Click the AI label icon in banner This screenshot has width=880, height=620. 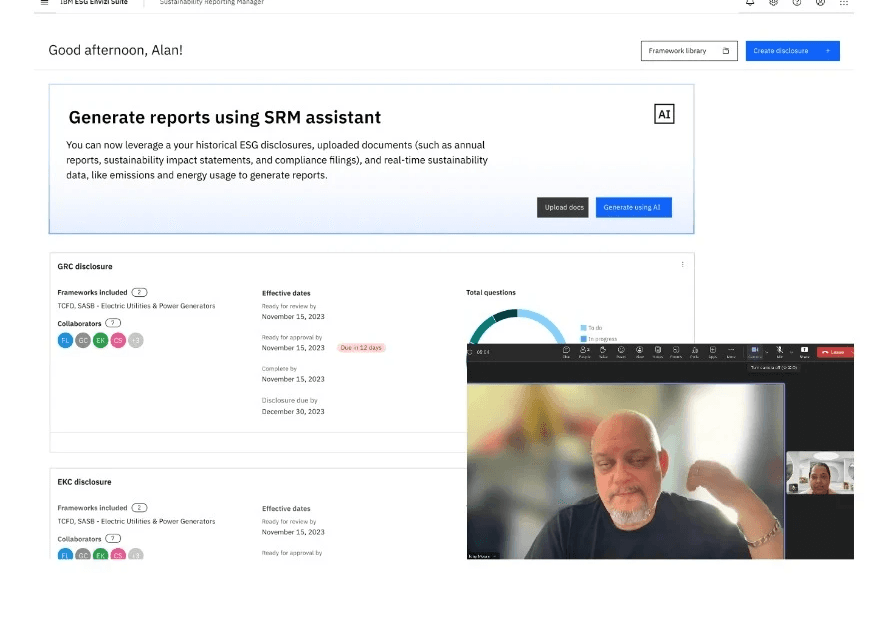(664, 114)
